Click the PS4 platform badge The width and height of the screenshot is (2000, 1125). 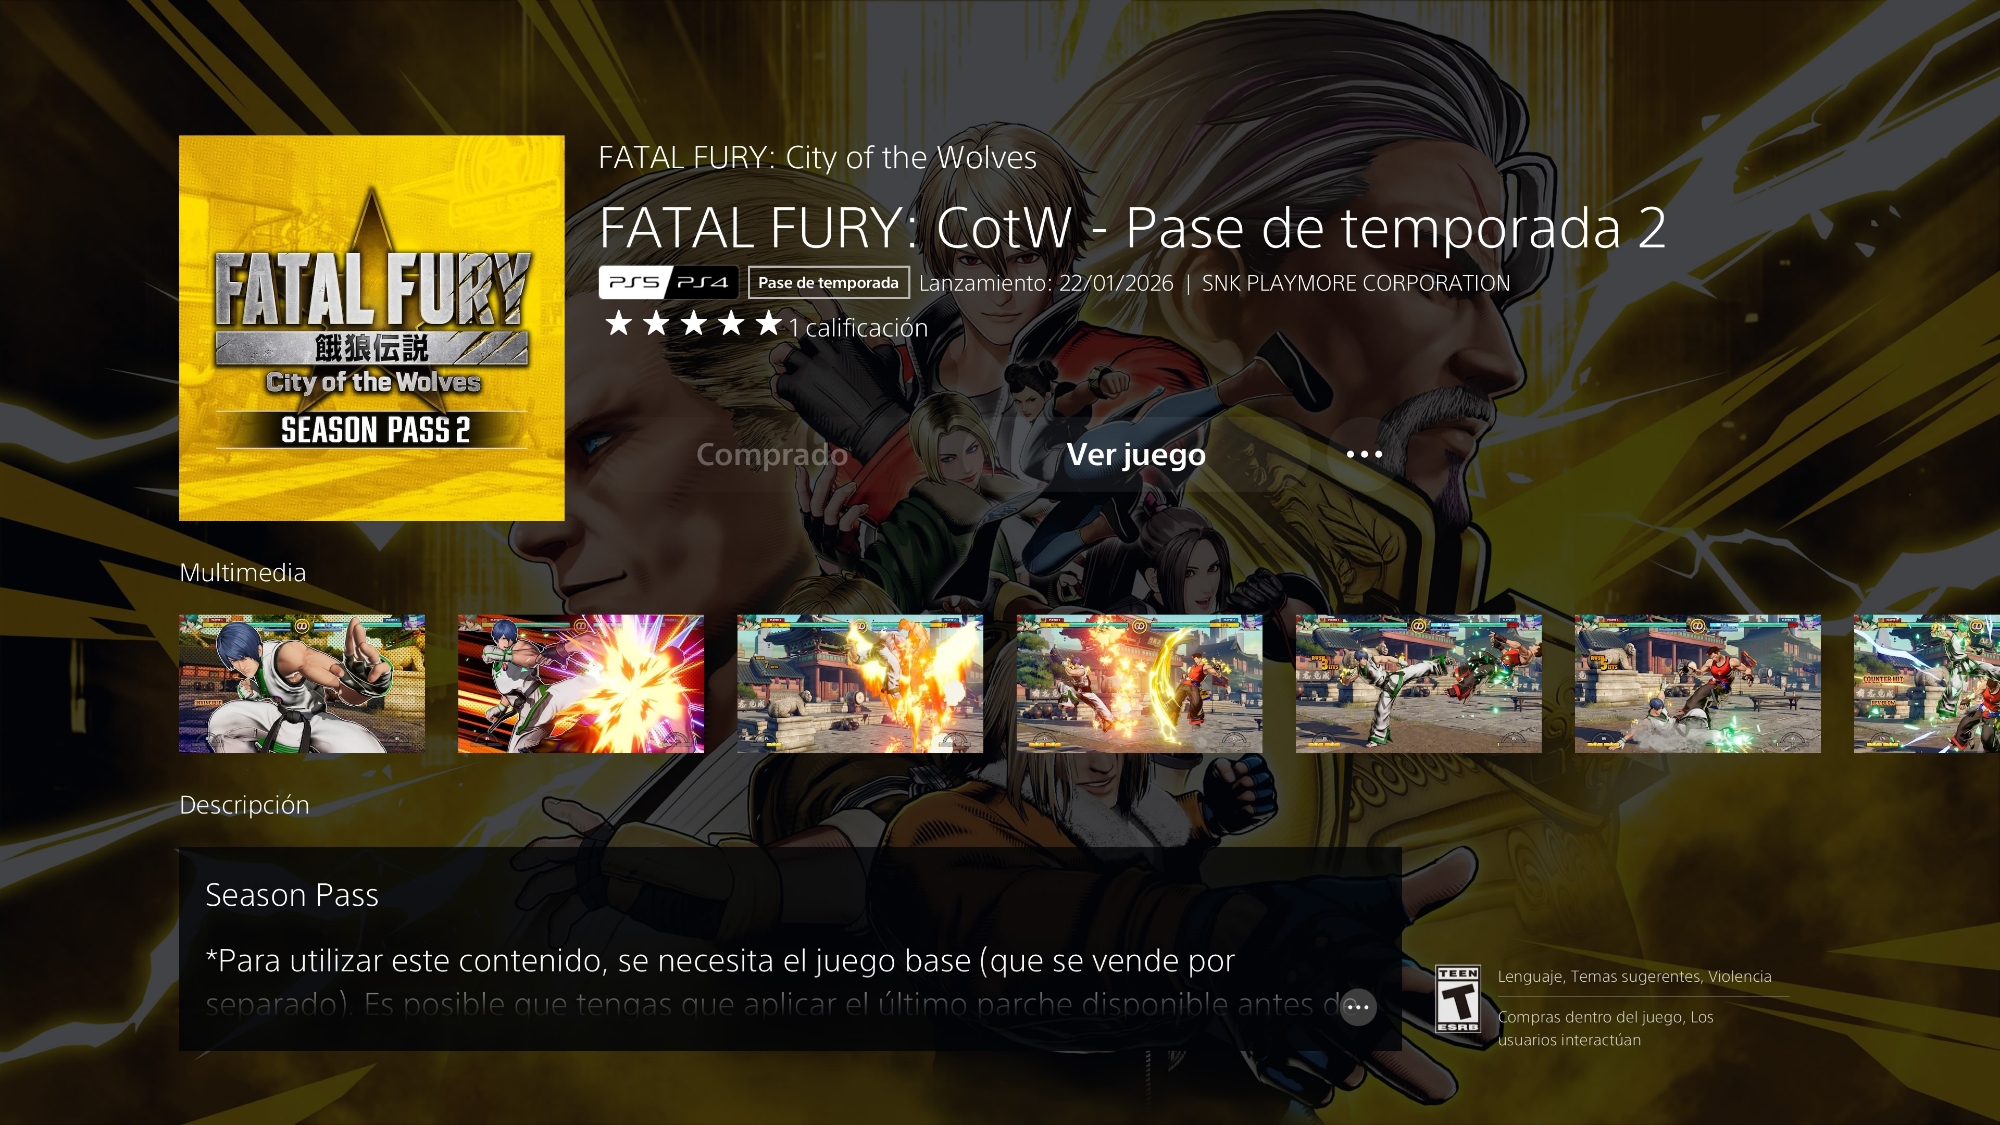704,283
